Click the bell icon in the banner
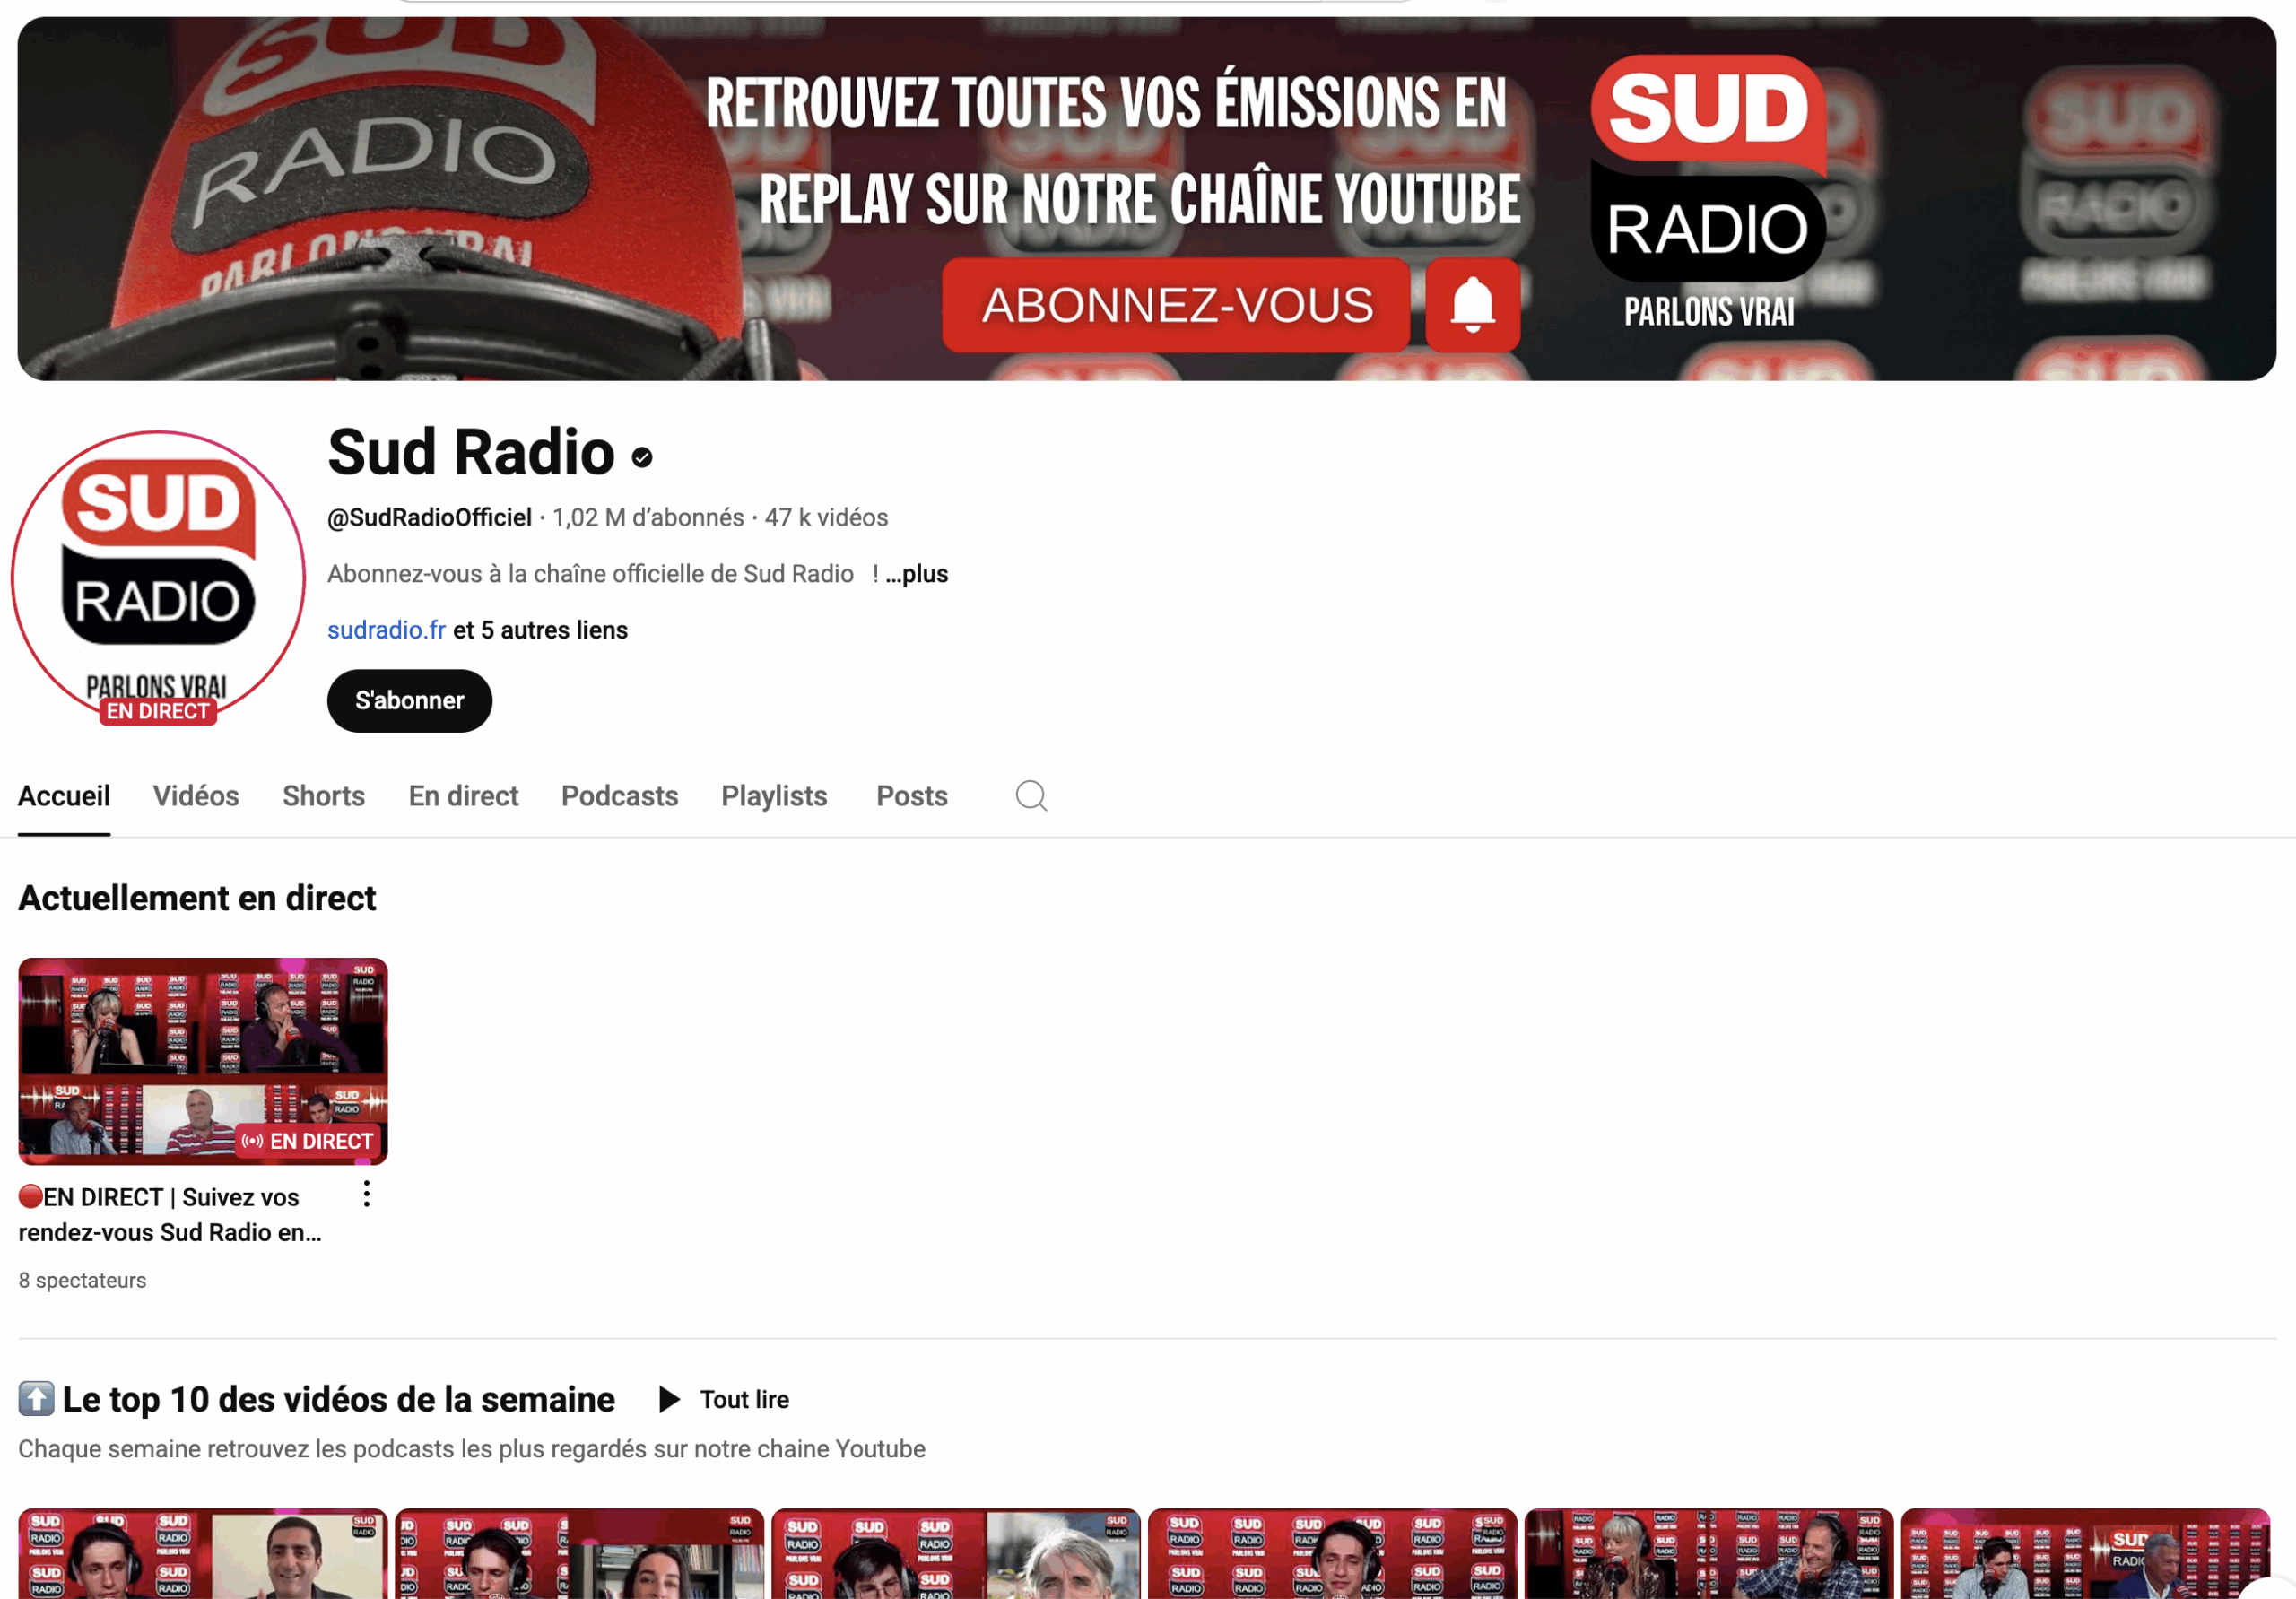Image resolution: width=2296 pixels, height=1599 pixels. tap(1472, 305)
